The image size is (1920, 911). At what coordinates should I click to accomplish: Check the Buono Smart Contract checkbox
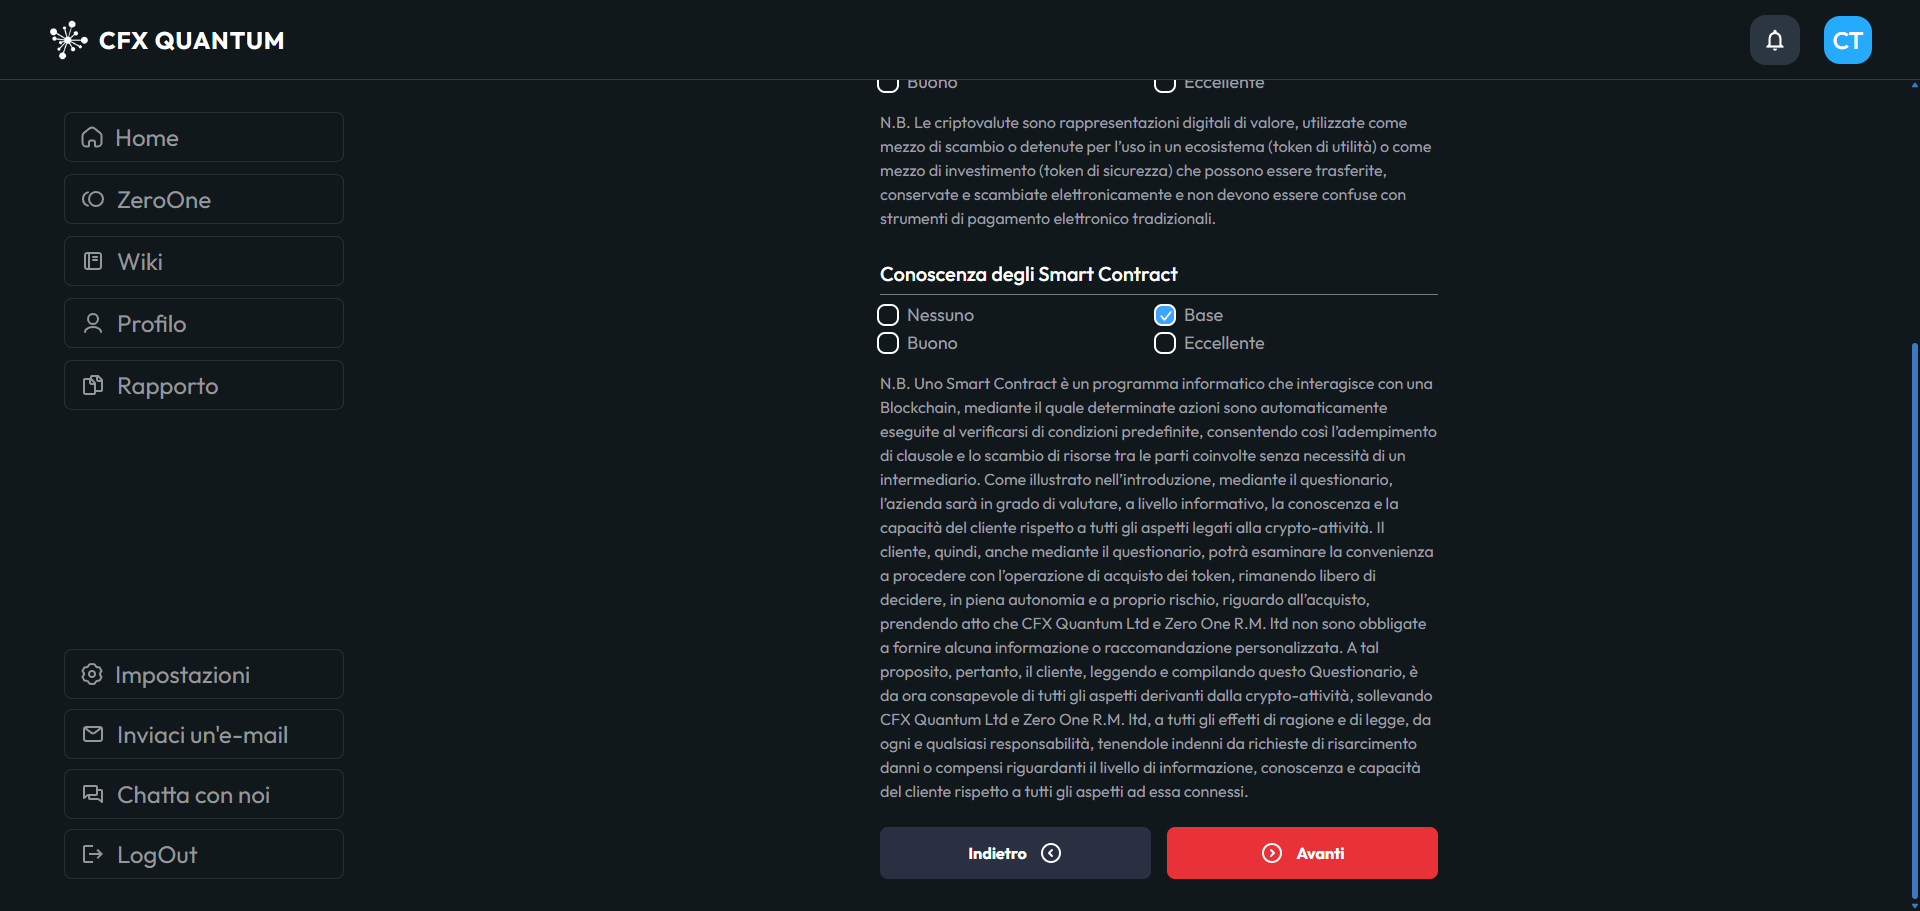(x=888, y=343)
